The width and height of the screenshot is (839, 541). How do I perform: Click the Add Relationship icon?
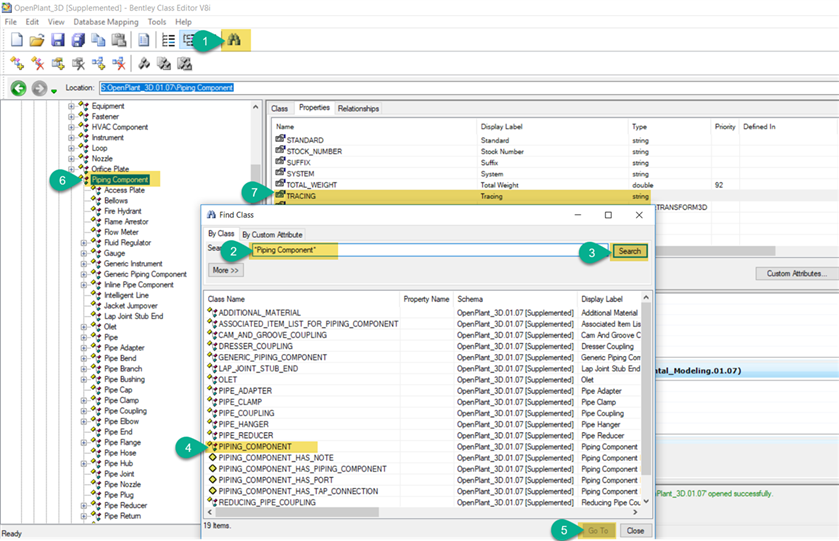pos(98,64)
